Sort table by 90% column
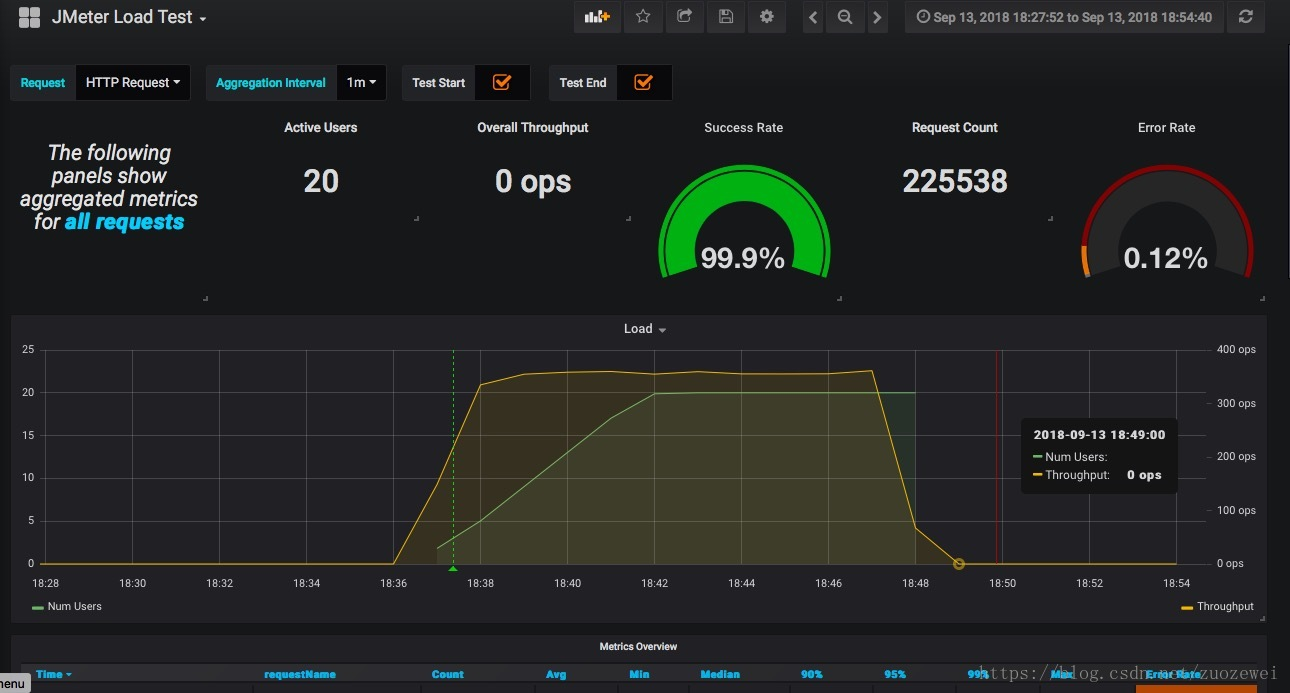1290x693 pixels. pyautogui.click(x=812, y=675)
